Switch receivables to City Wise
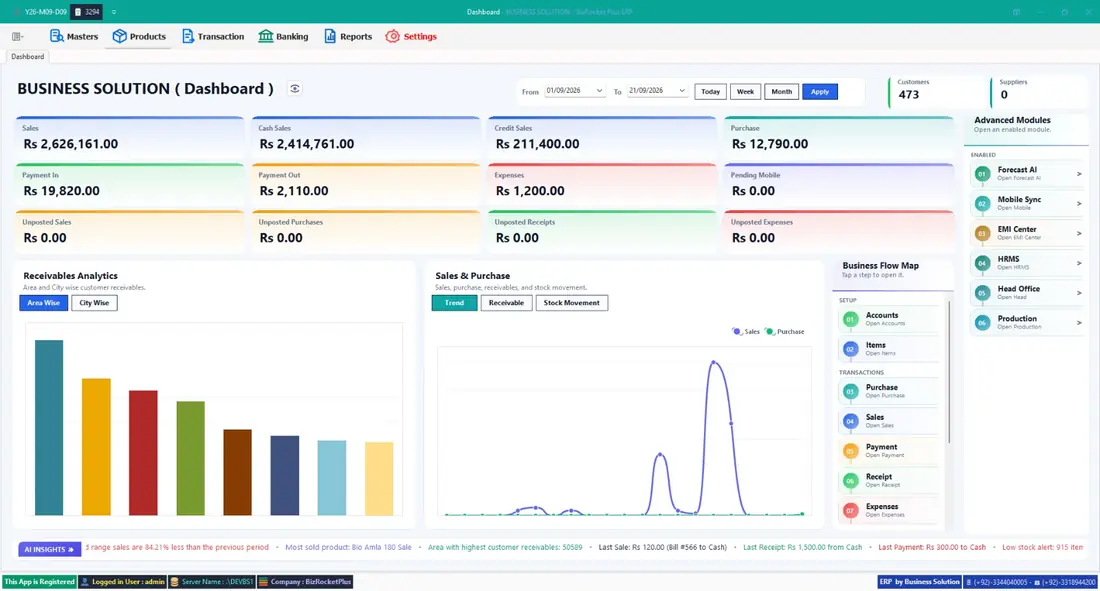The image size is (1100, 591). pyautogui.click(x=94, y=303)
